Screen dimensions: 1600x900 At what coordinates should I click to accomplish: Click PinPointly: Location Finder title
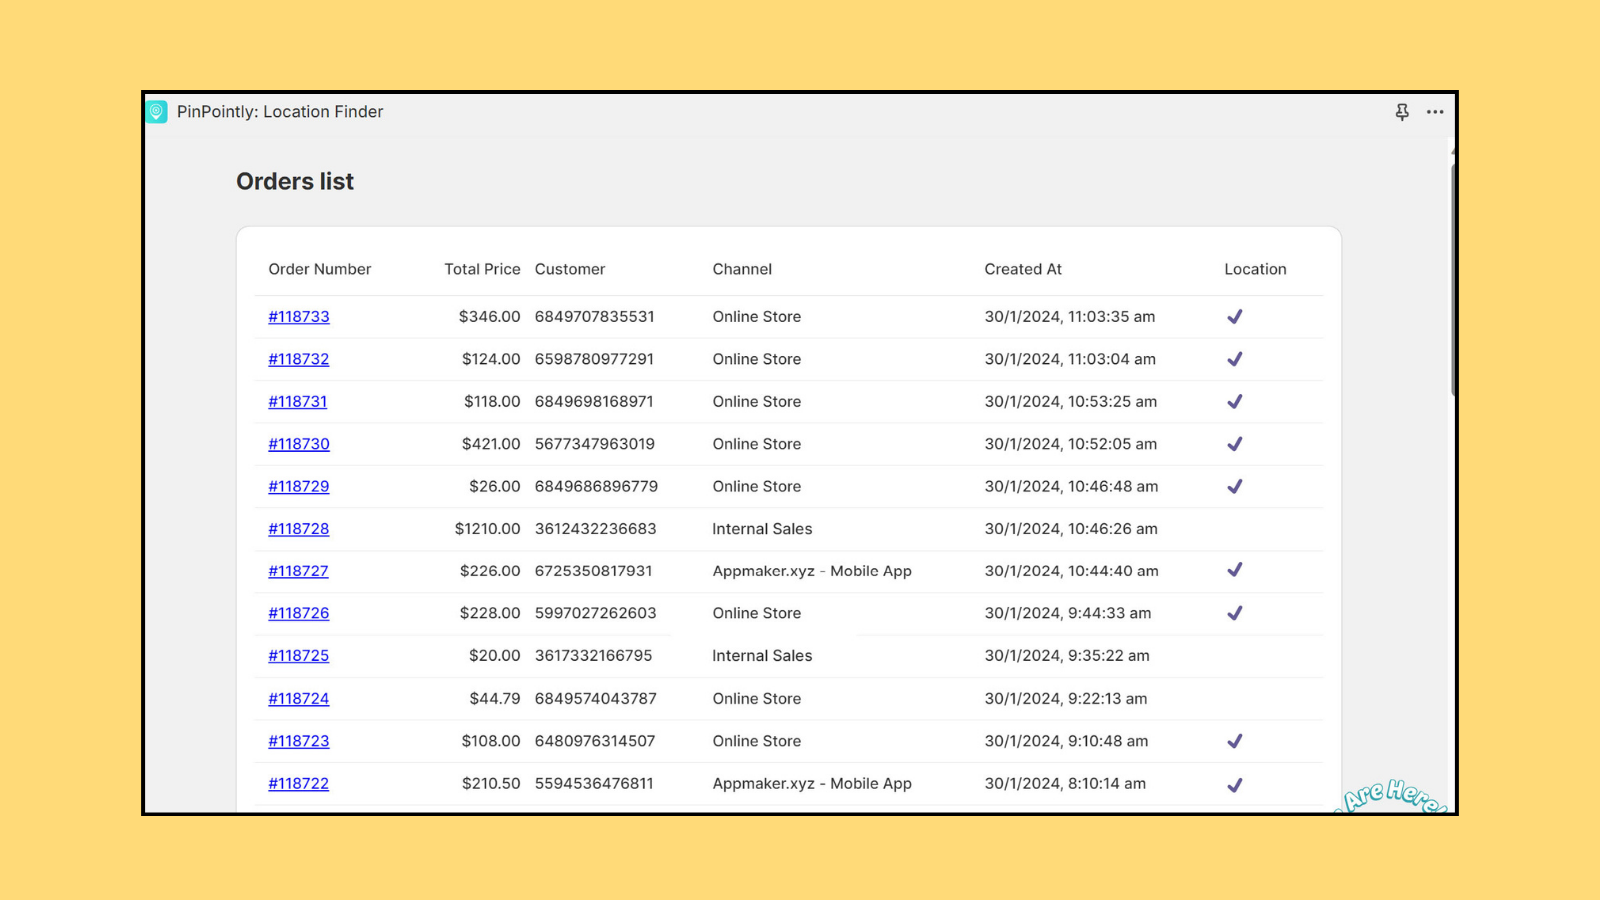280,112
